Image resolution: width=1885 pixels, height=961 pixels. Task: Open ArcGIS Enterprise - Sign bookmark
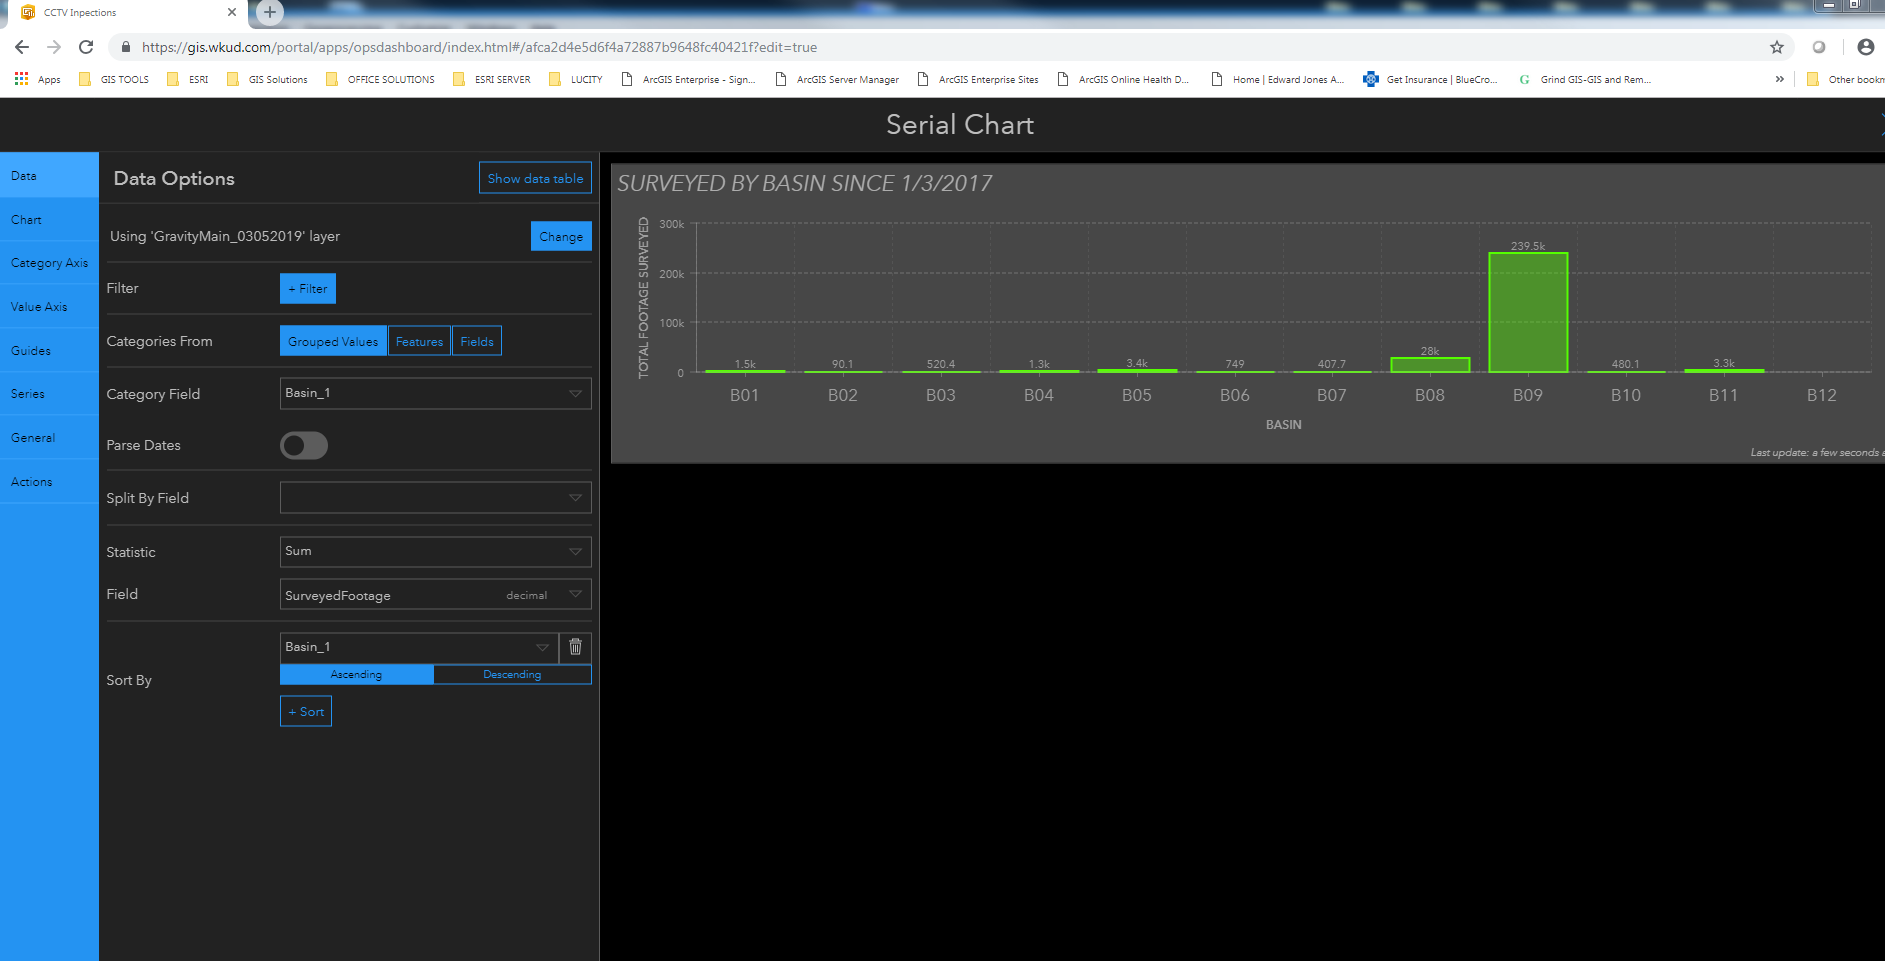pos(688,79)
